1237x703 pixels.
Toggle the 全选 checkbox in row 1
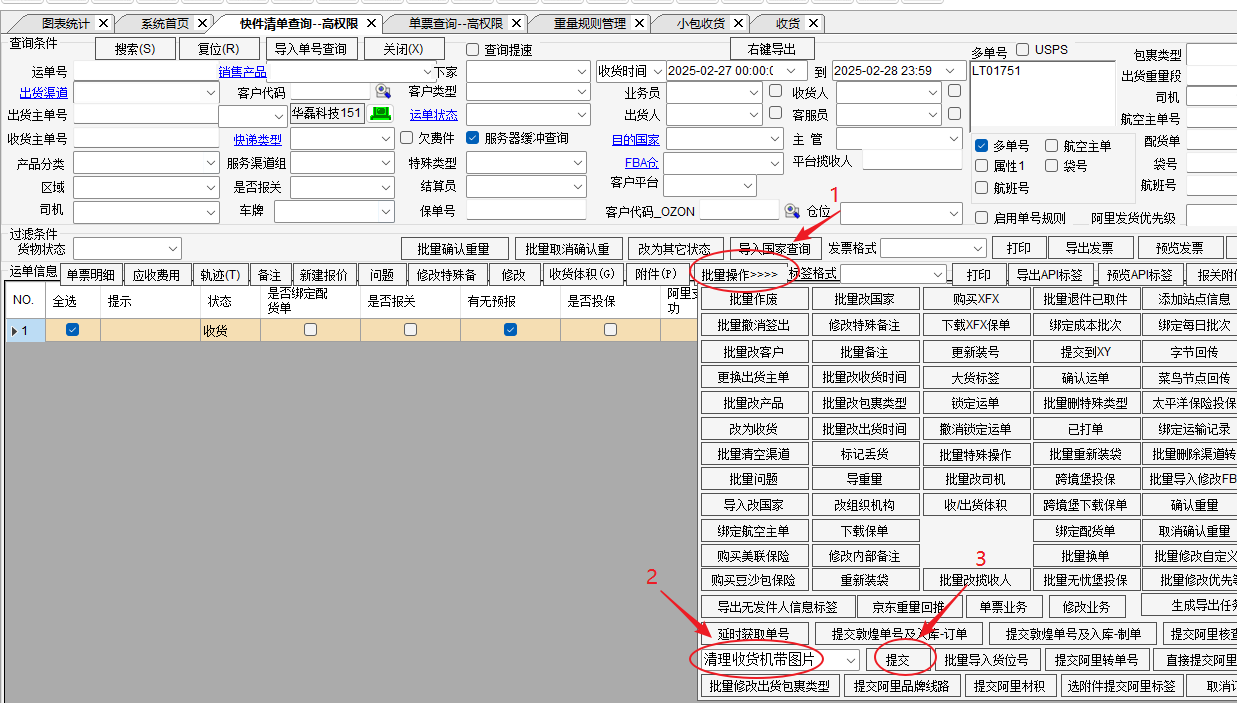[72, 330]
